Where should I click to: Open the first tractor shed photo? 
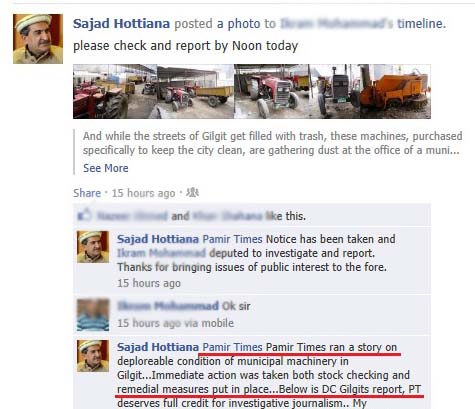[115, 91]
